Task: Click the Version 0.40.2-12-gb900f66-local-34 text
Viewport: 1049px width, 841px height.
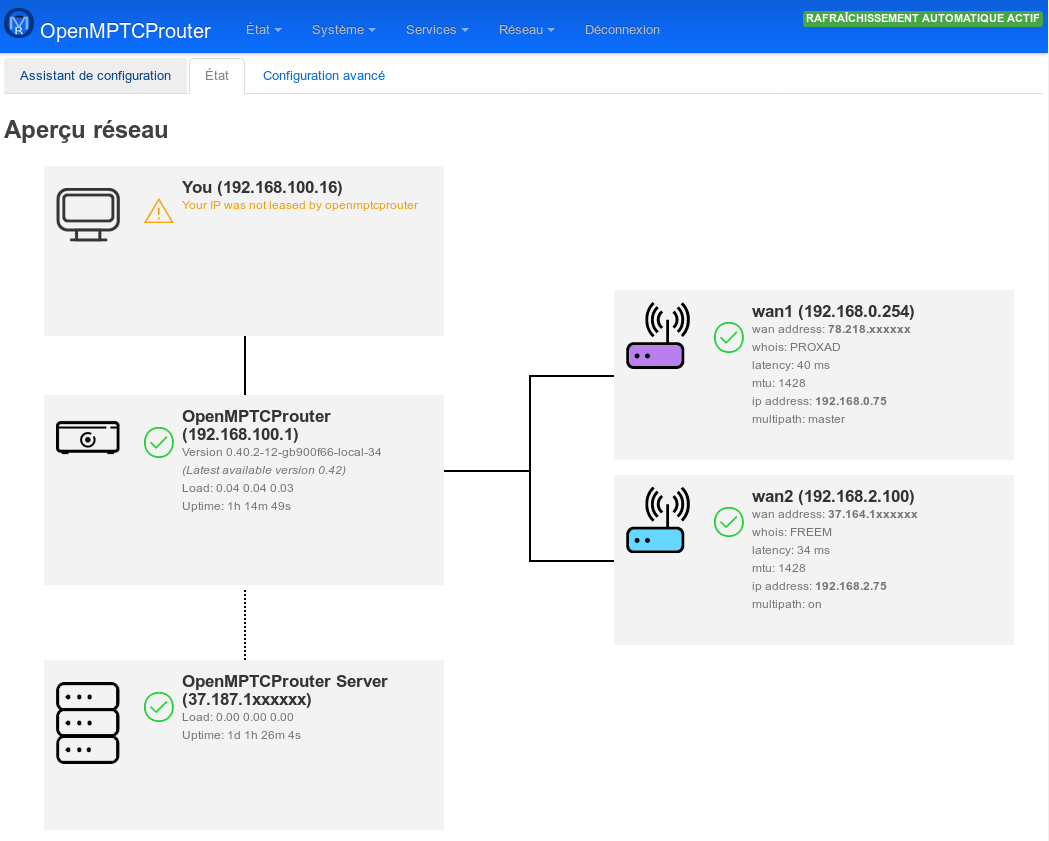Action: click(x=282, y=452)
